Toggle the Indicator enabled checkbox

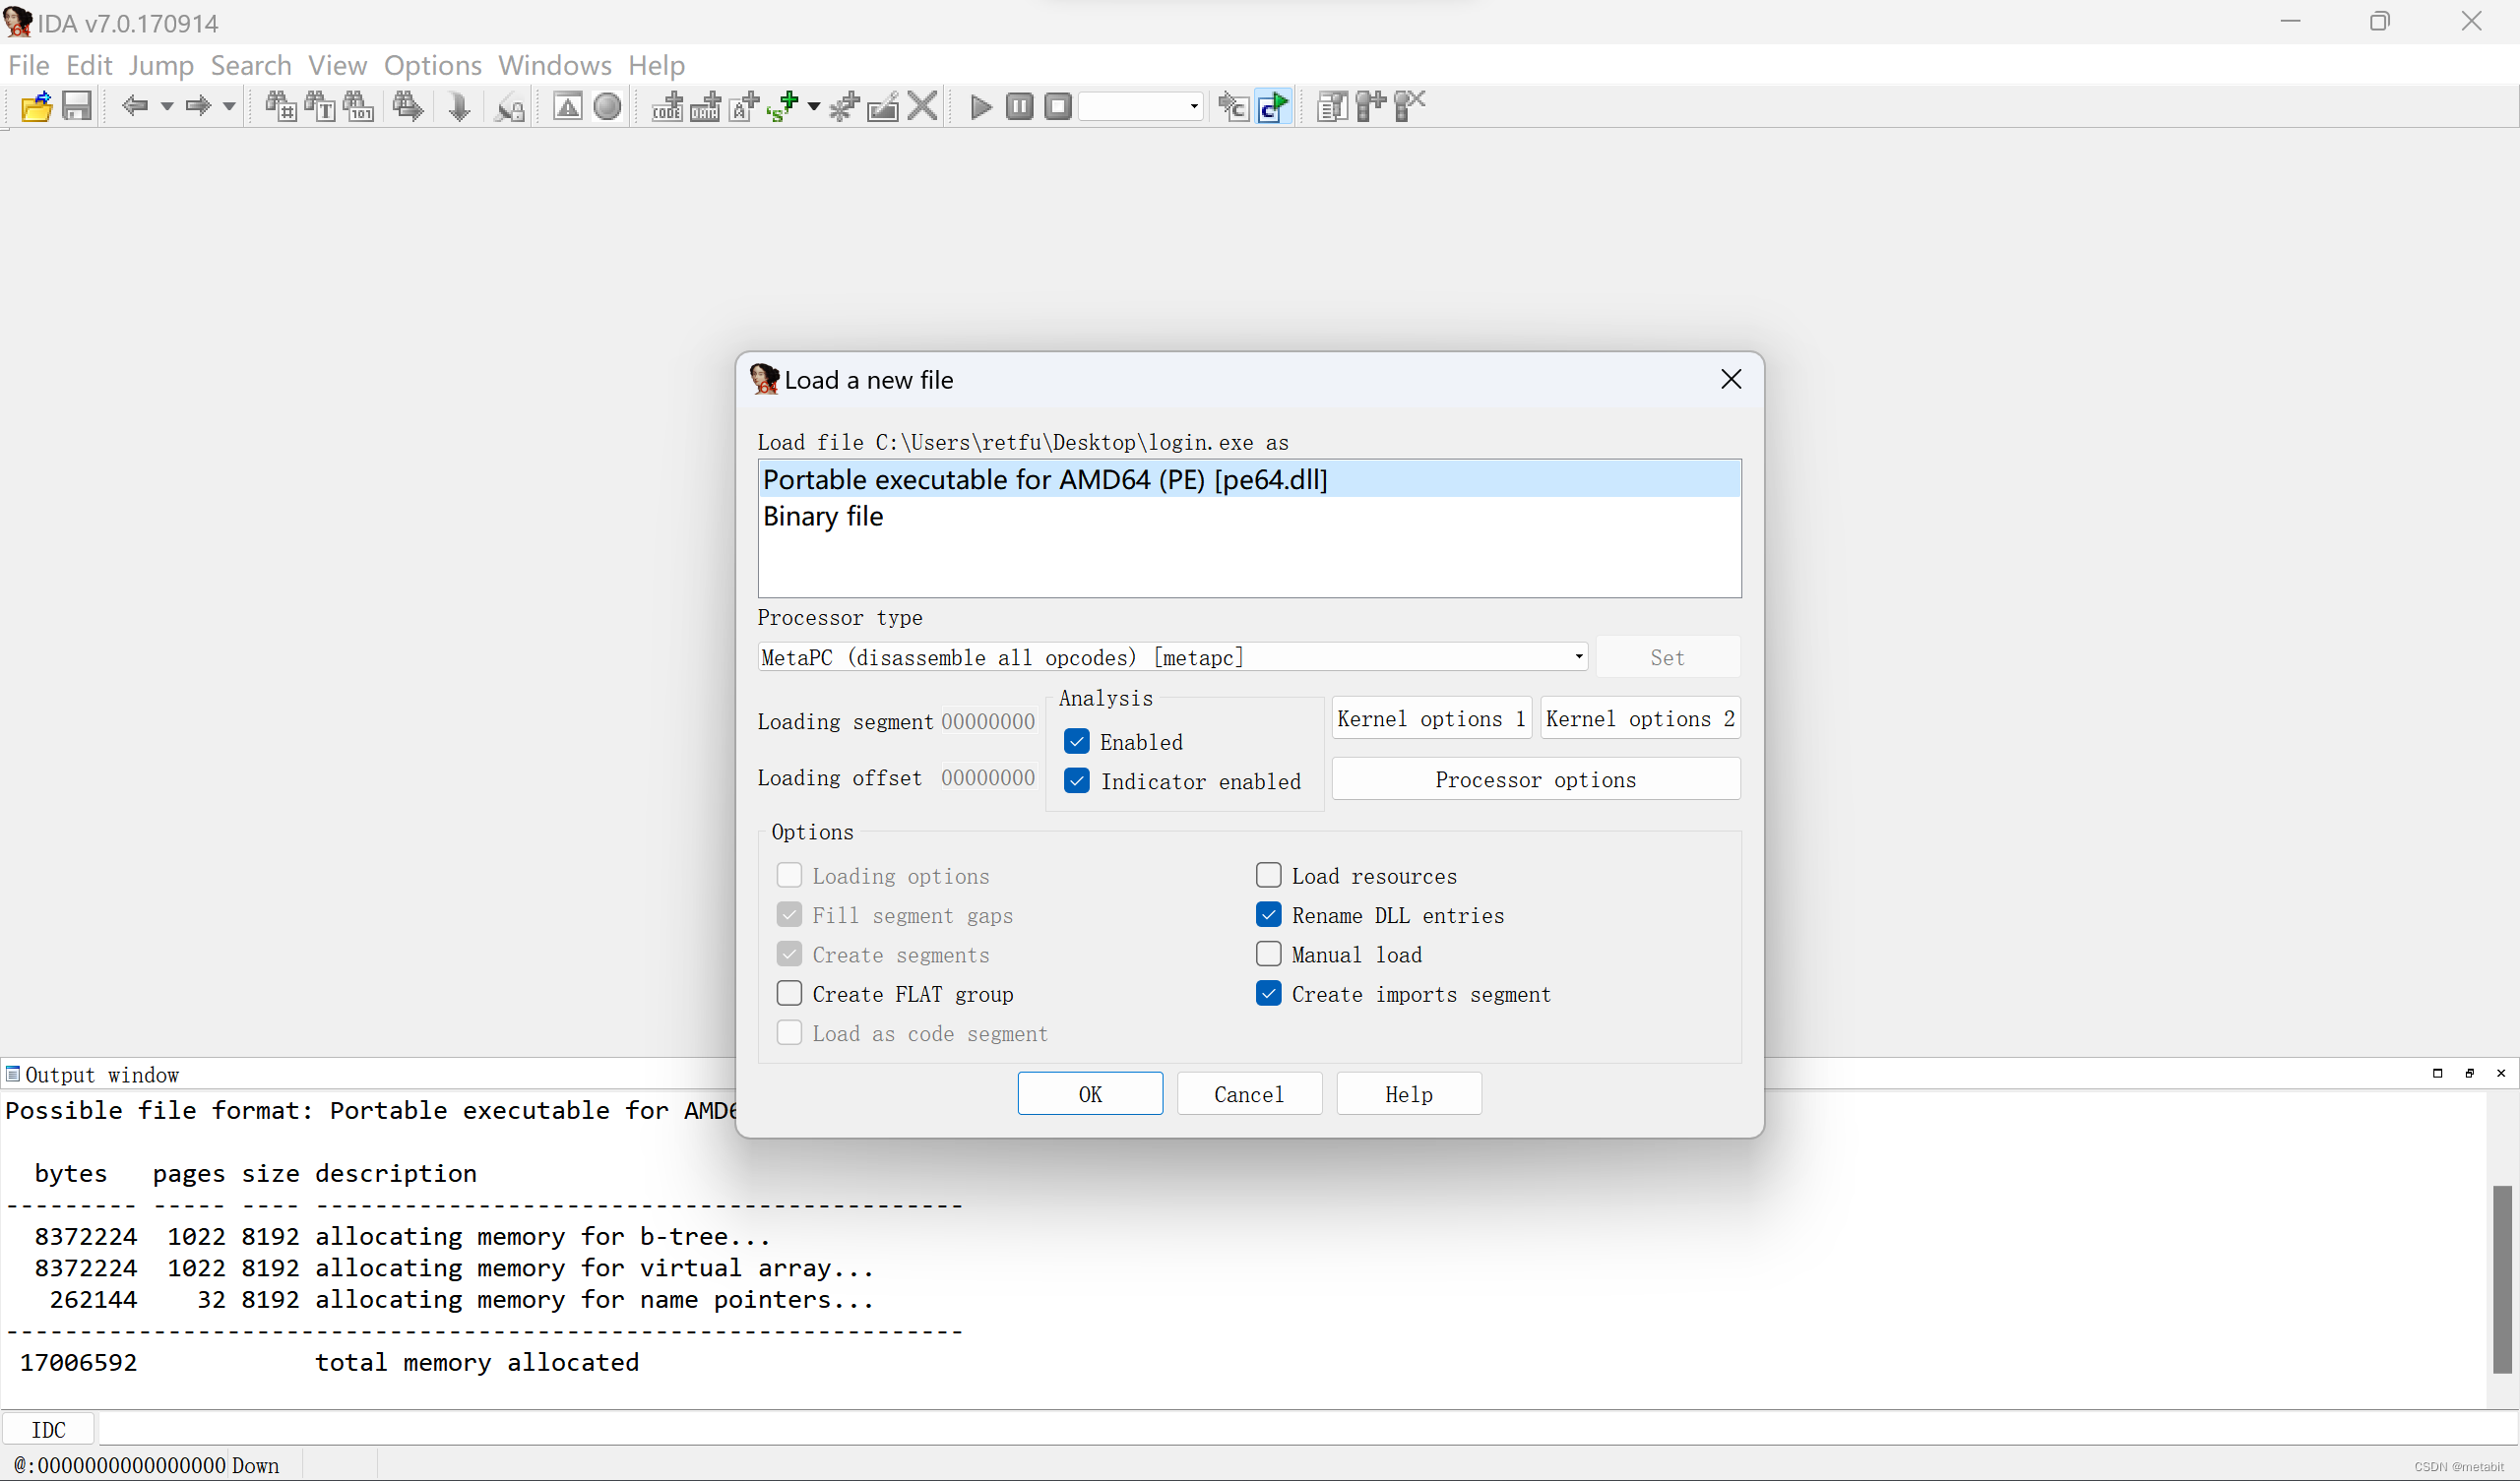(x=1077, y=781)
